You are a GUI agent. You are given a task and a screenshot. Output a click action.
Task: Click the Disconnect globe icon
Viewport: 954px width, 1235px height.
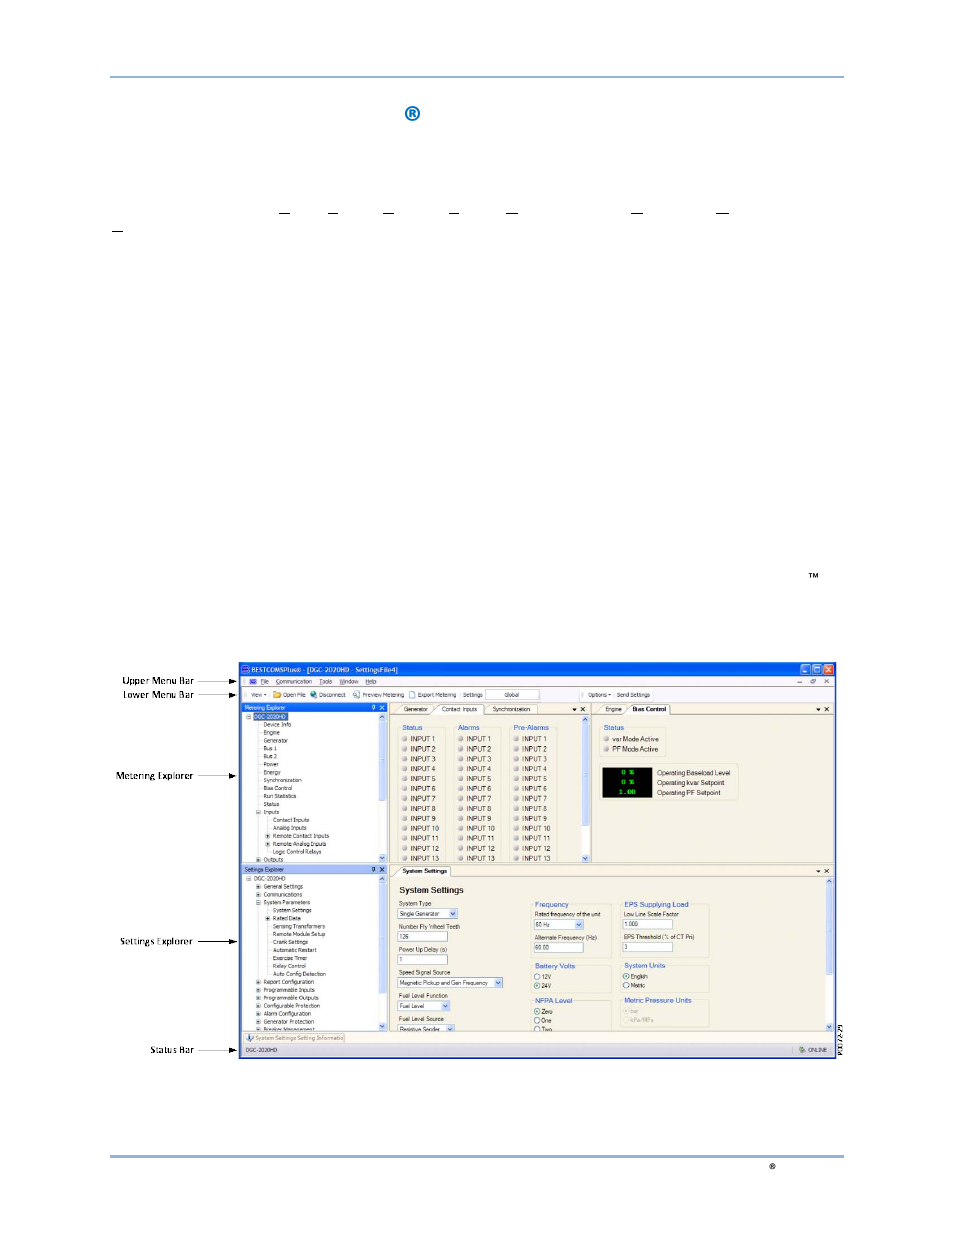tap(313, 694)
